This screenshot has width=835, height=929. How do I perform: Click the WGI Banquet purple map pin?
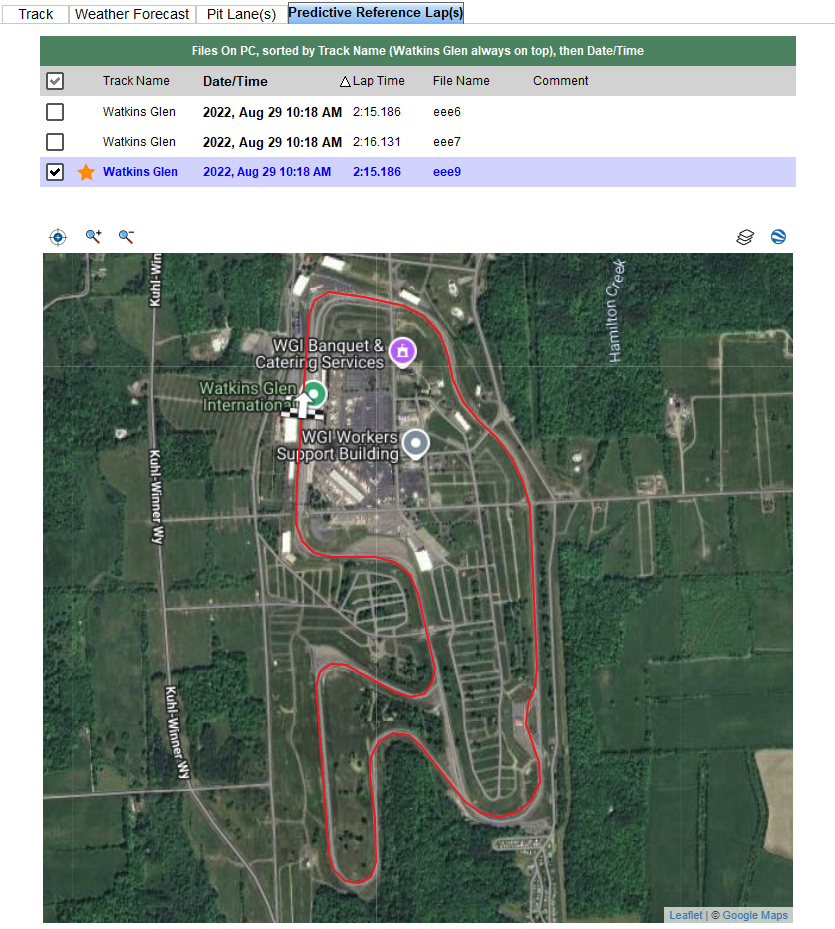coord(402,351)
